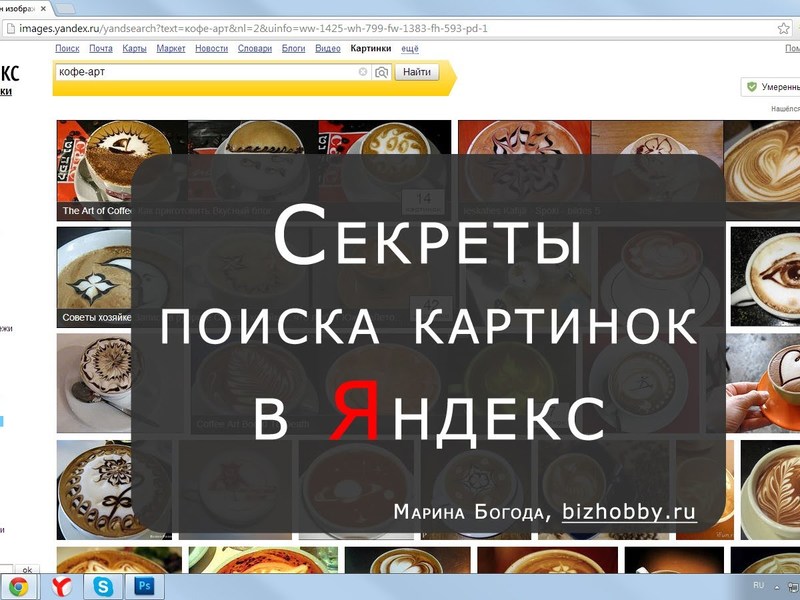Open the Почта navigation link
Image resolution: width=800 pixels, height=600 pixels.
tap(101, 48)
